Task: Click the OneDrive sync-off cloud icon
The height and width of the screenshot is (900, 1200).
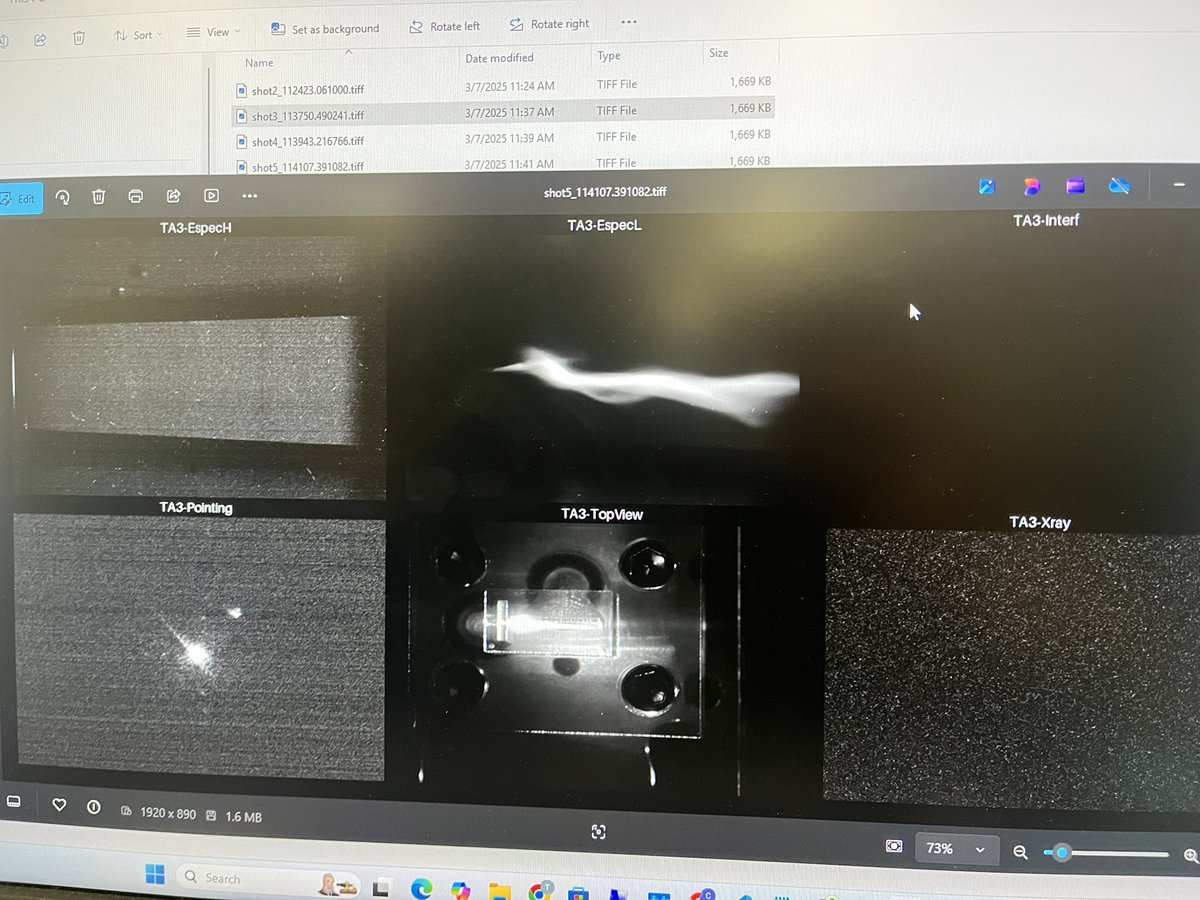Action: tap(1119, 186)
